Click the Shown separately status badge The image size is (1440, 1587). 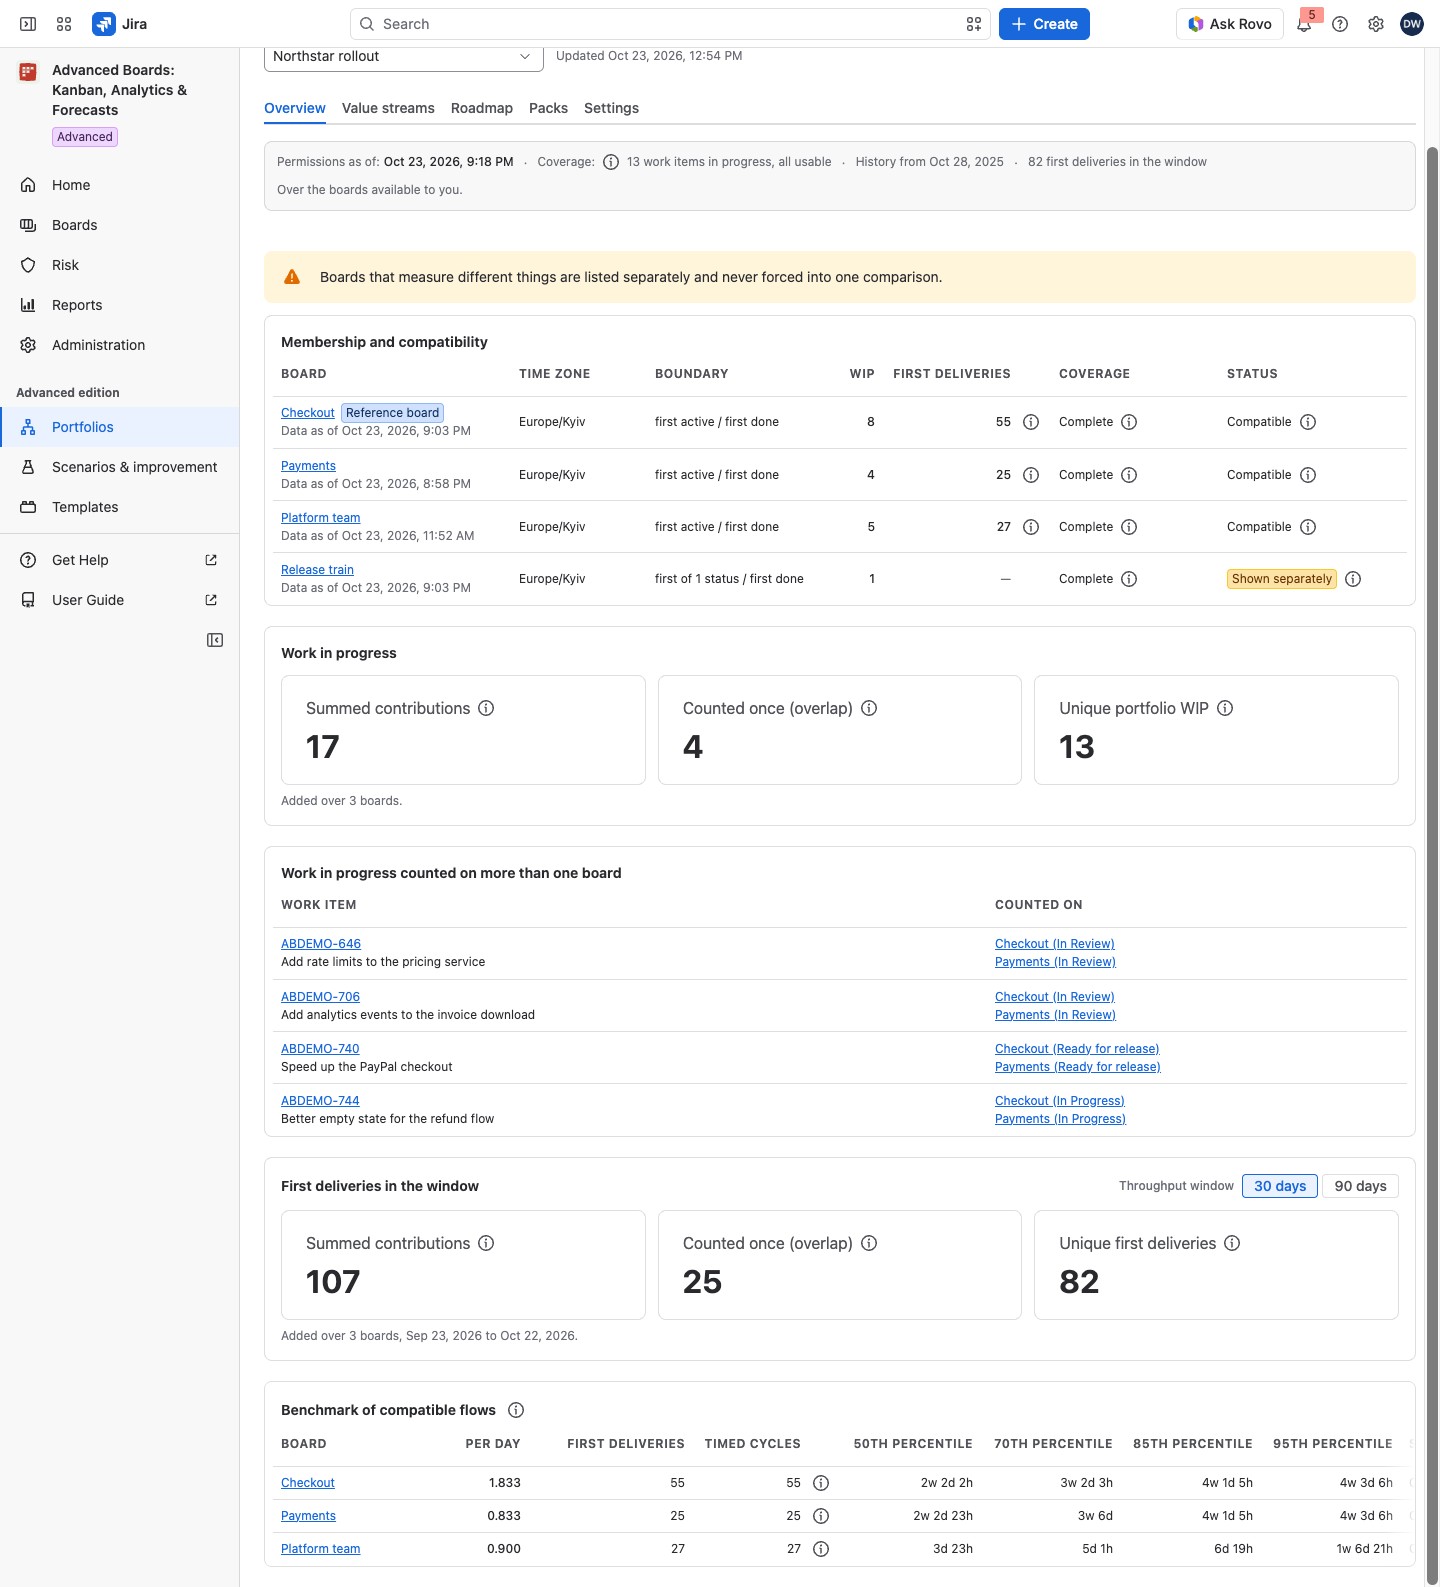tap(1282, 579)
